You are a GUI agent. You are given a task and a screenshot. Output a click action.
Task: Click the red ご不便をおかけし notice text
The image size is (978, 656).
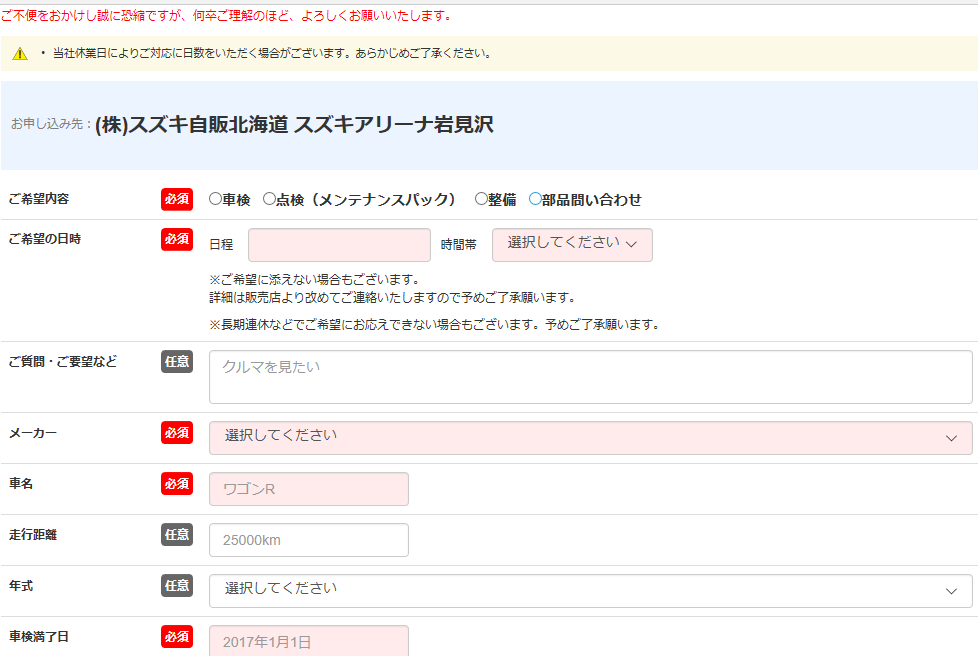226,16
